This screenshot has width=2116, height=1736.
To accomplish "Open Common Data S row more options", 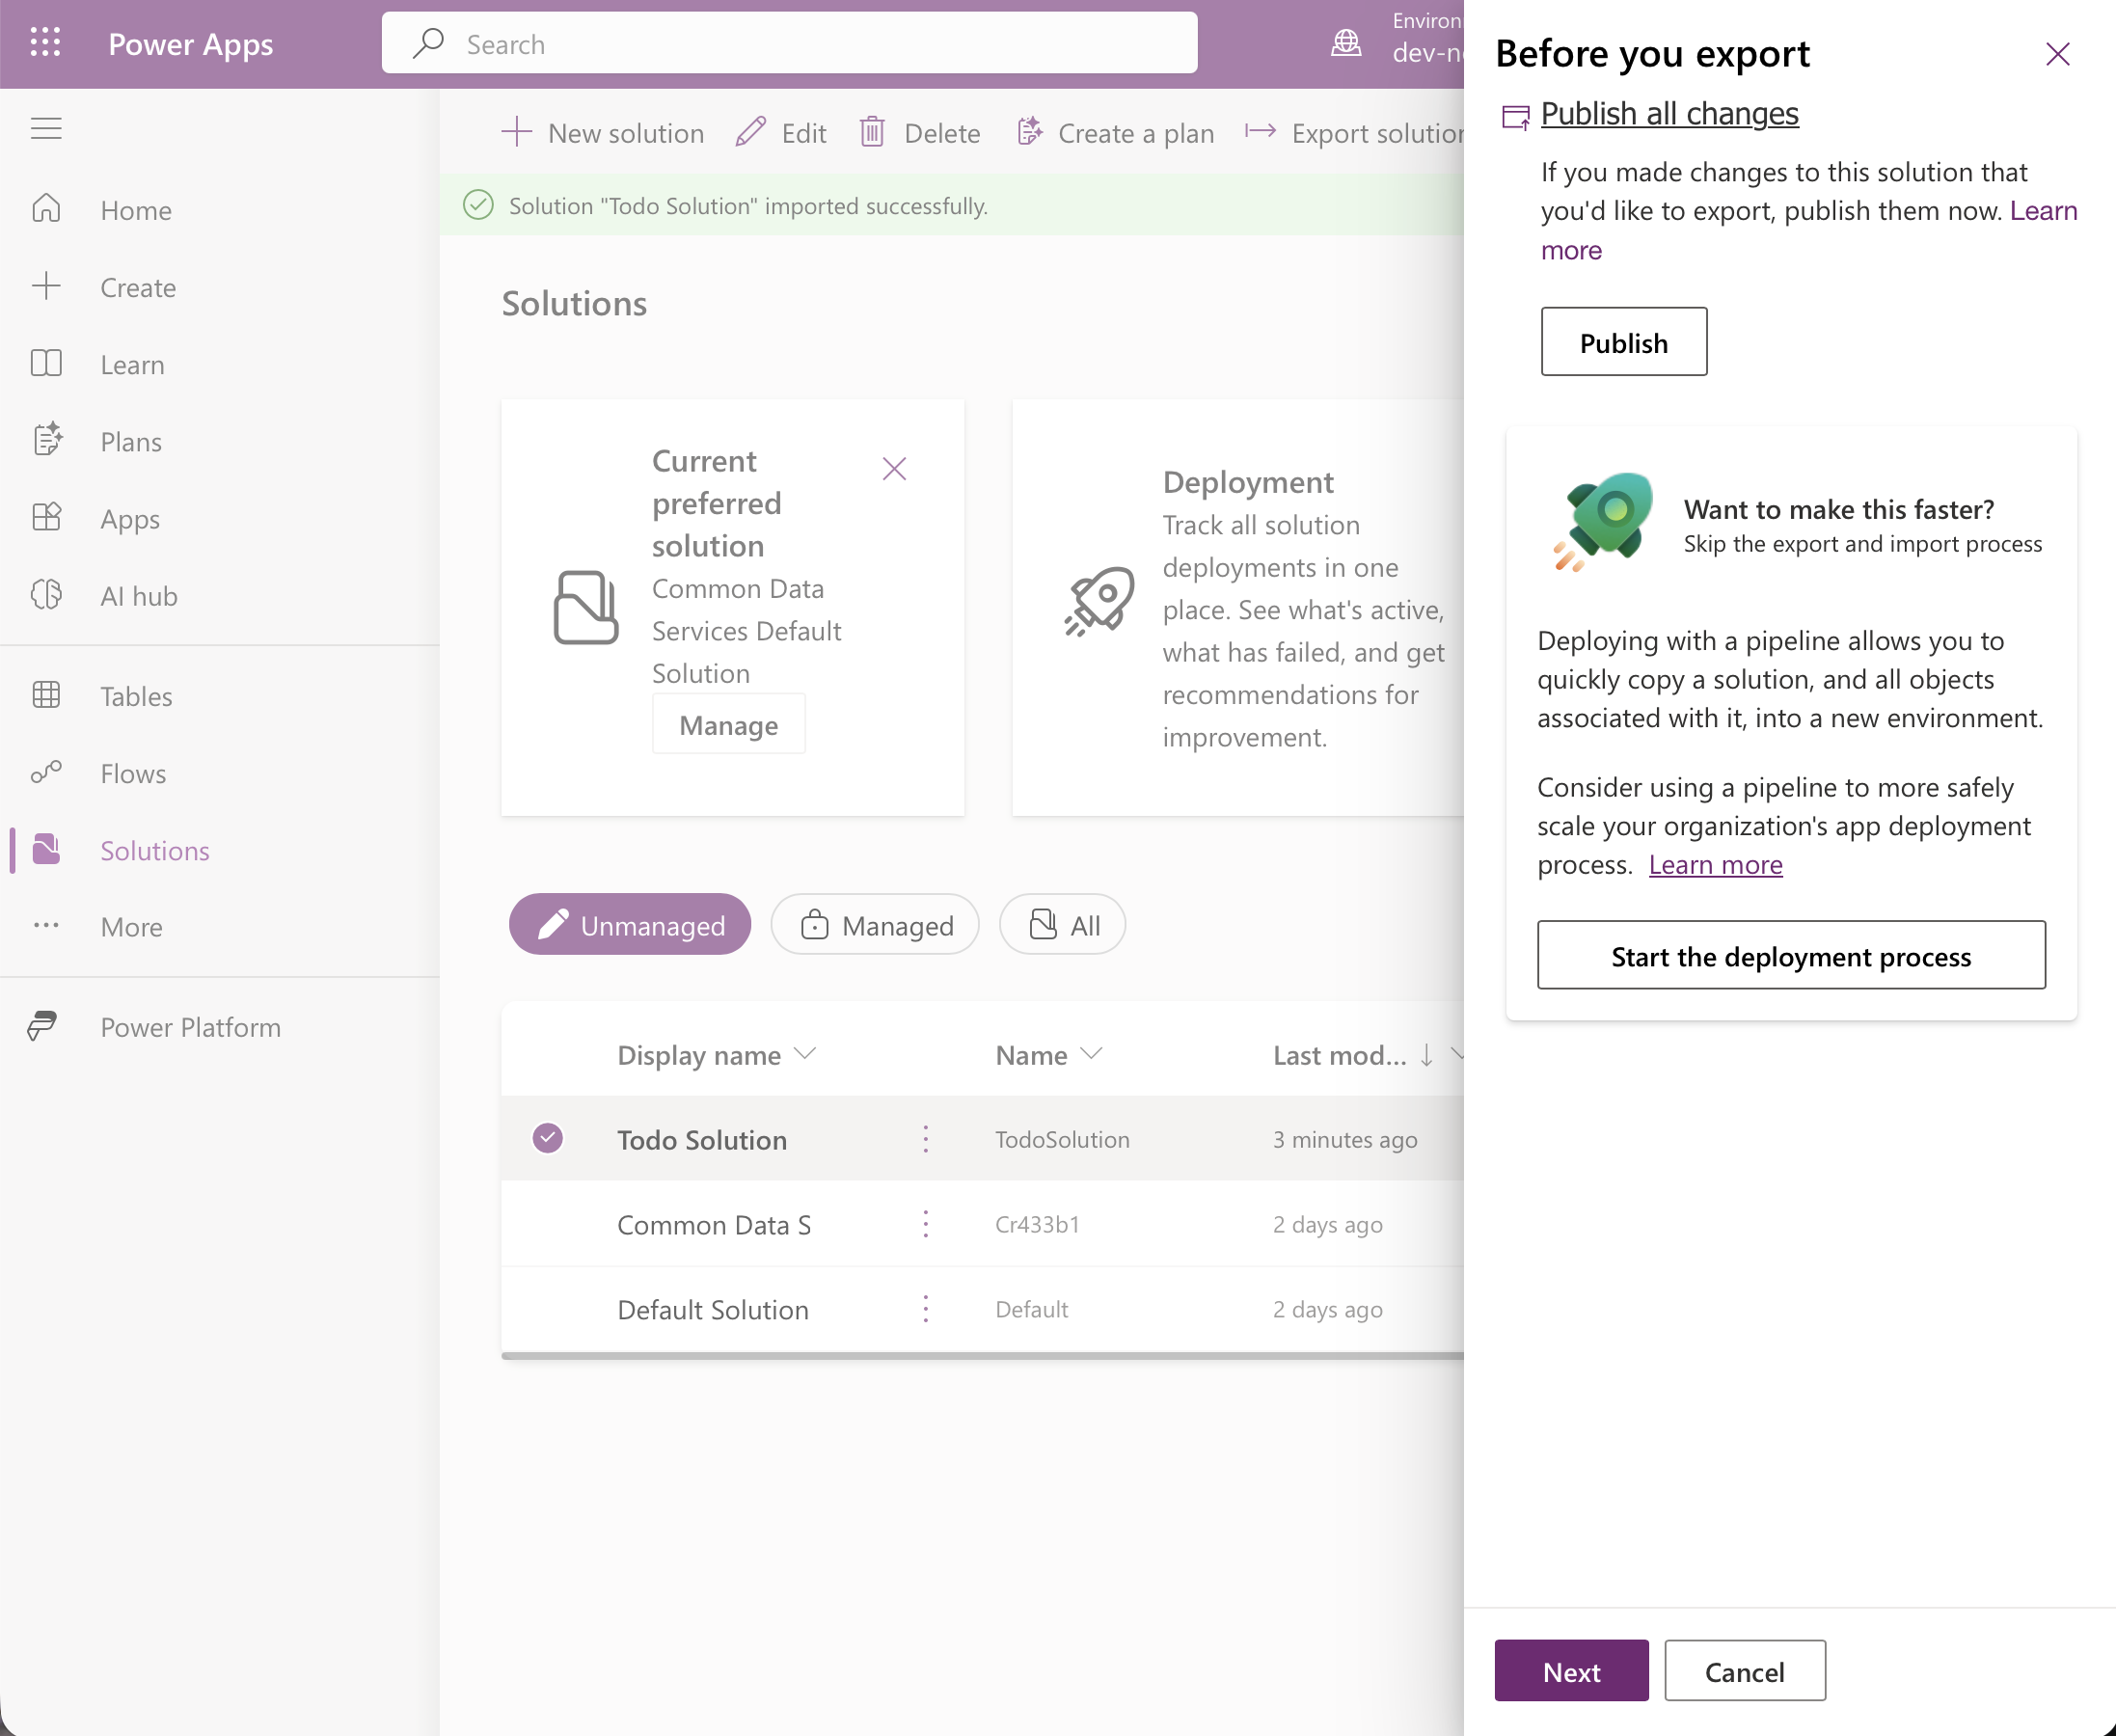I will [x=925, y=1224].
